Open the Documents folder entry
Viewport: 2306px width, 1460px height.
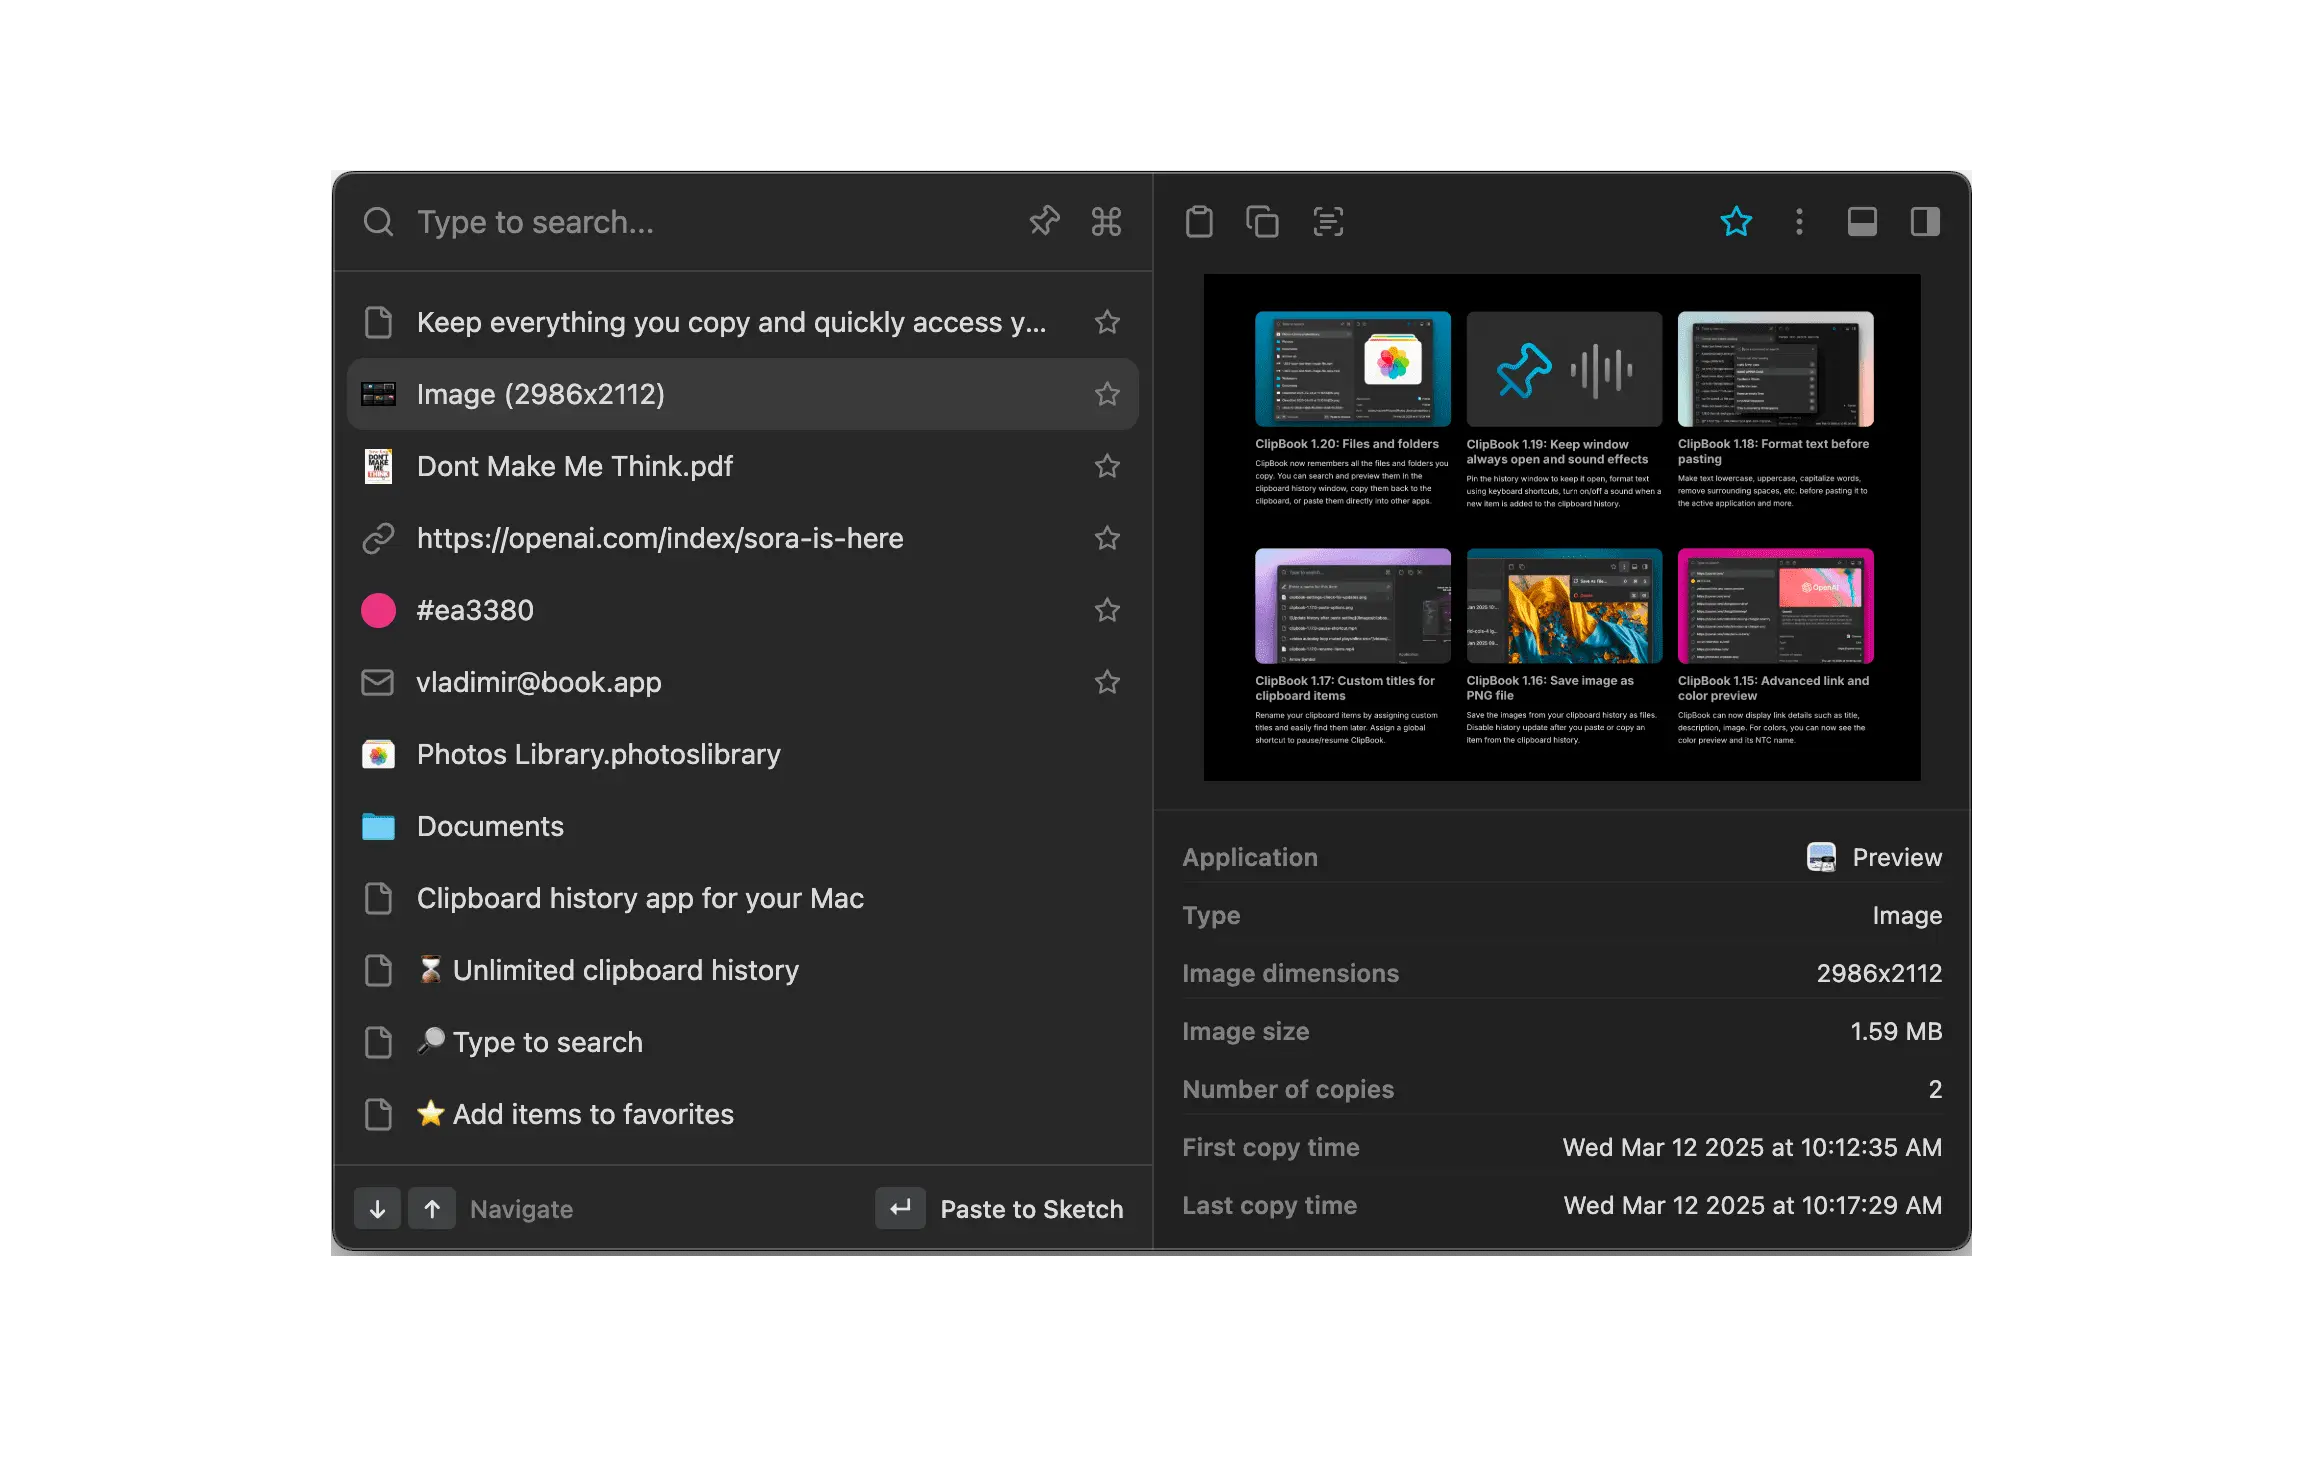[x=490, y=826]
